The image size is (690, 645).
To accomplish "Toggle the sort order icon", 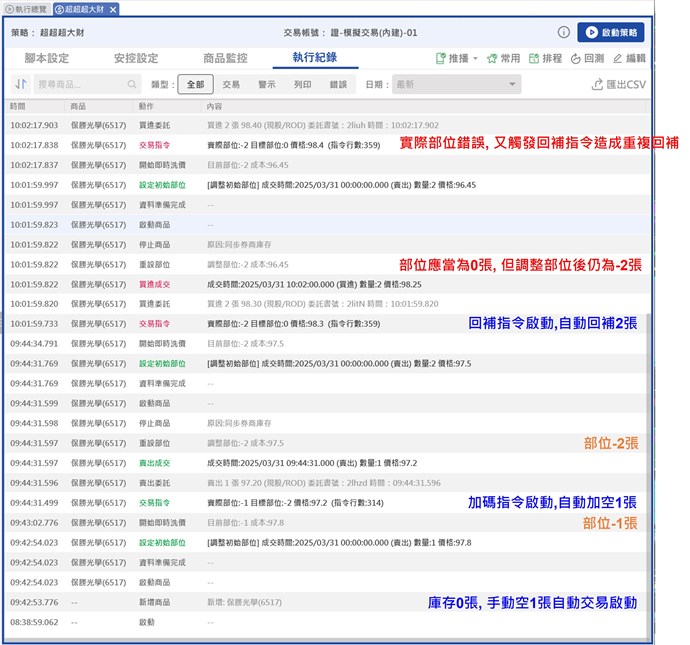I will click(x=21, y=85).
